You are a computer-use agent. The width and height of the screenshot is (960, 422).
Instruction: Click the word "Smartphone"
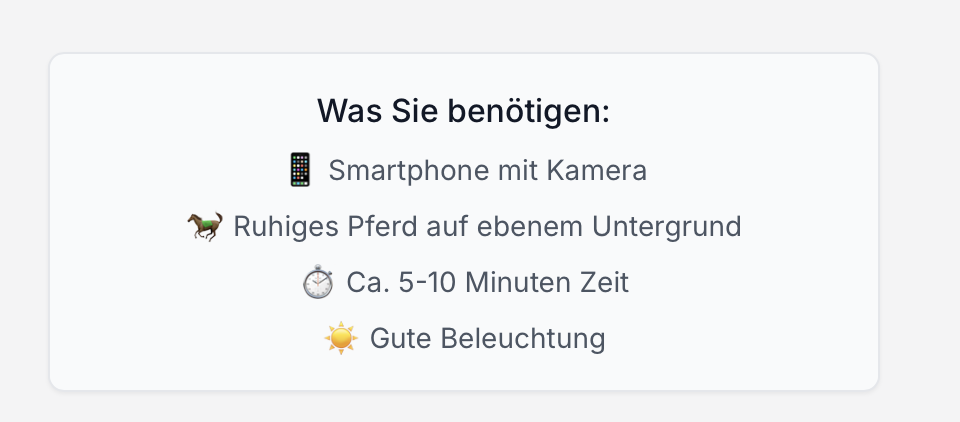point(408,171)
